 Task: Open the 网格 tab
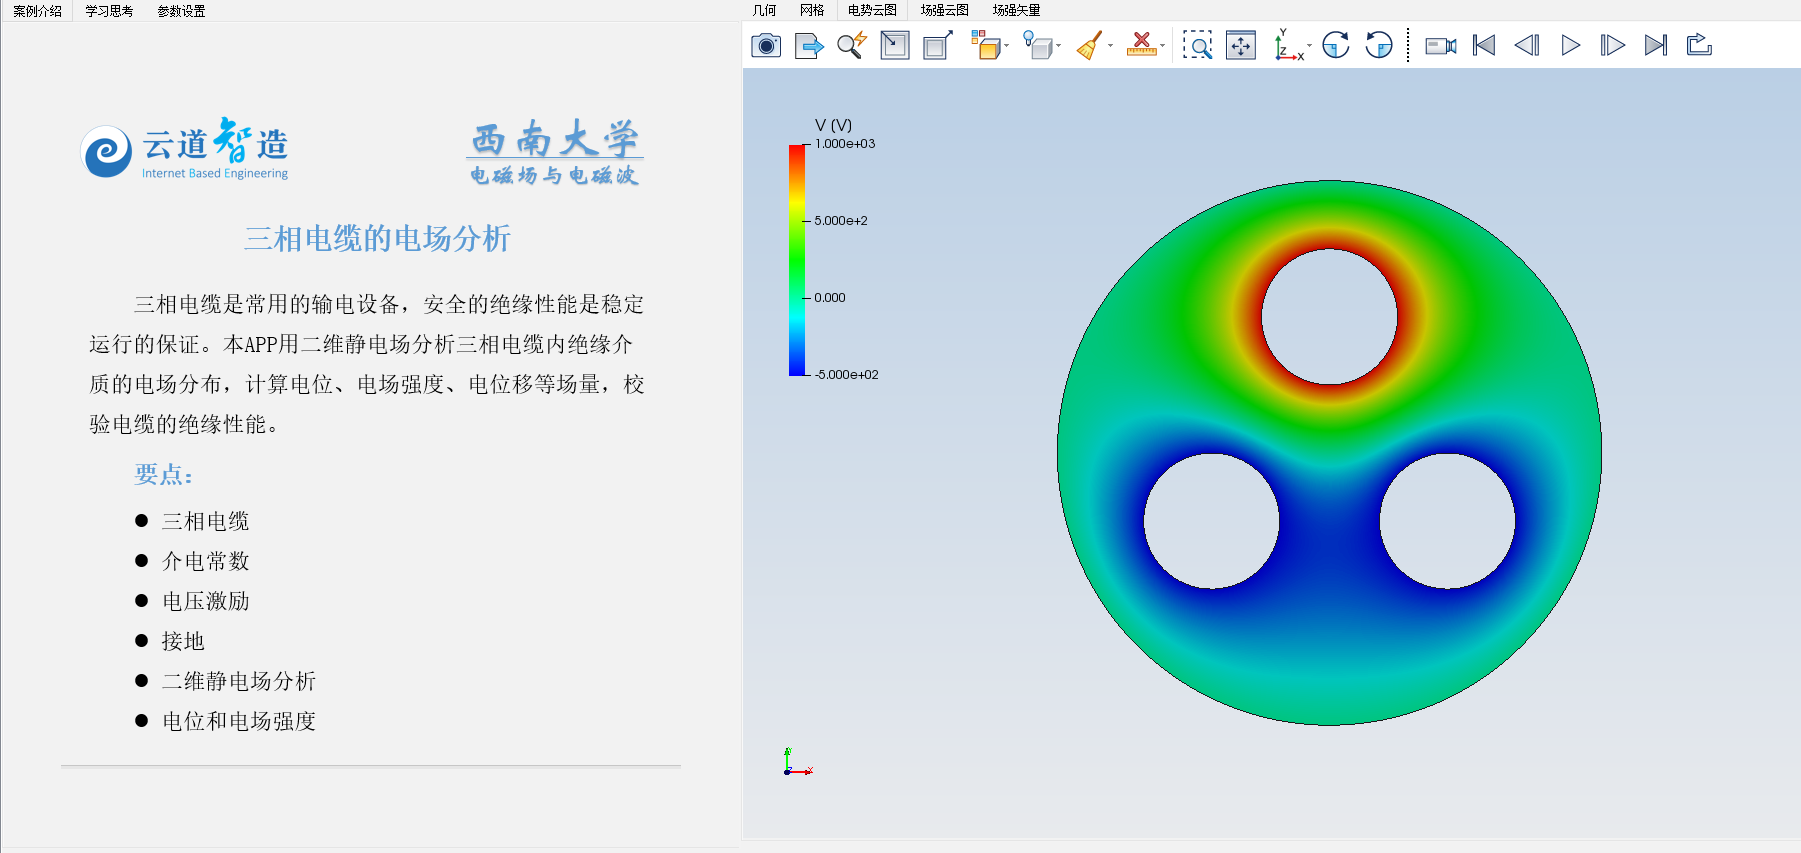click(812, 10)
